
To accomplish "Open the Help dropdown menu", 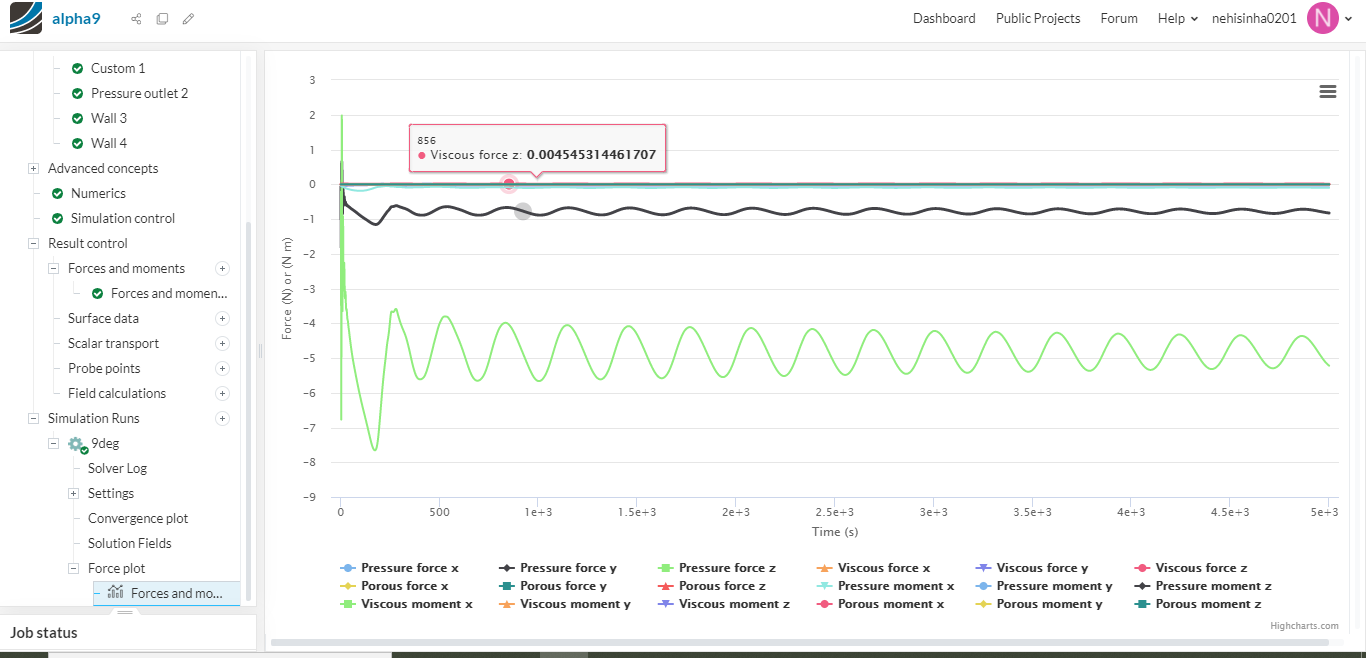I will point(1177,18).
